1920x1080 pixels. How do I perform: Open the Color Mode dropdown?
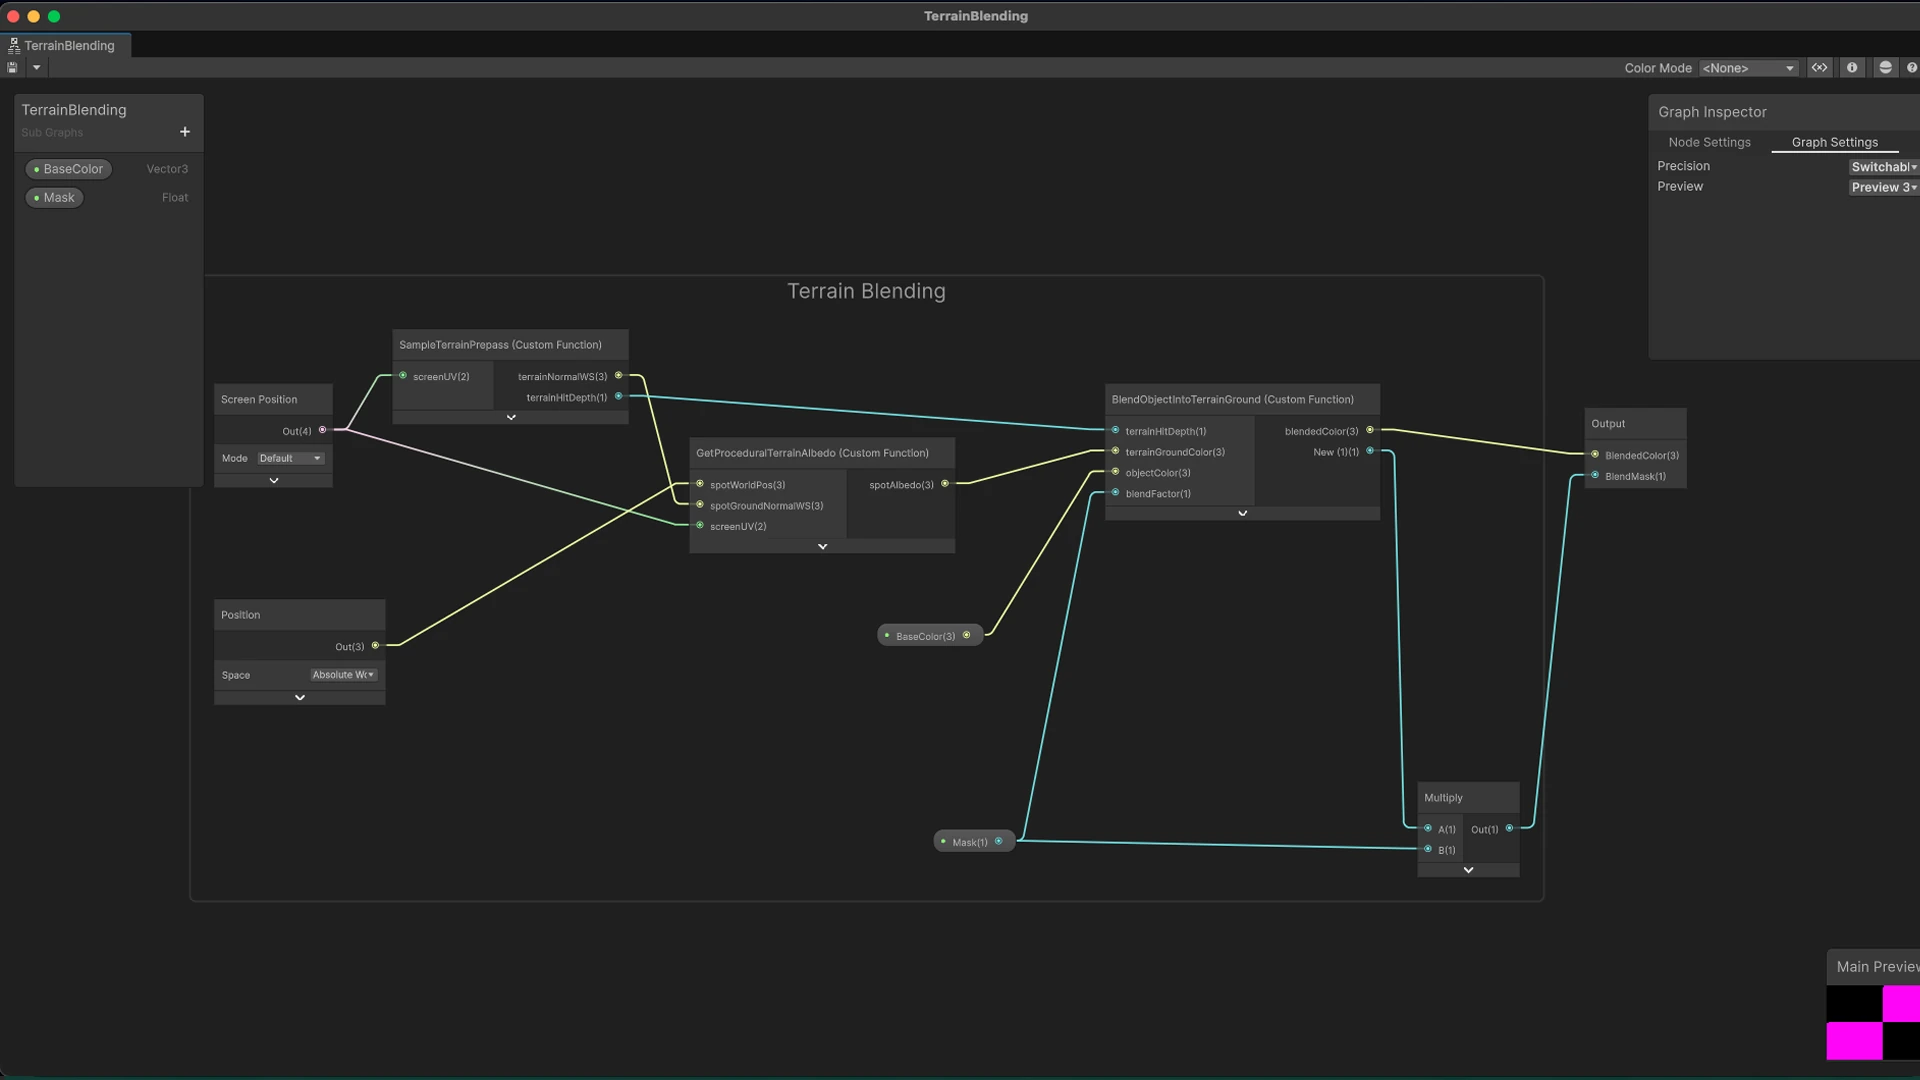click(x=1749, y=68)
